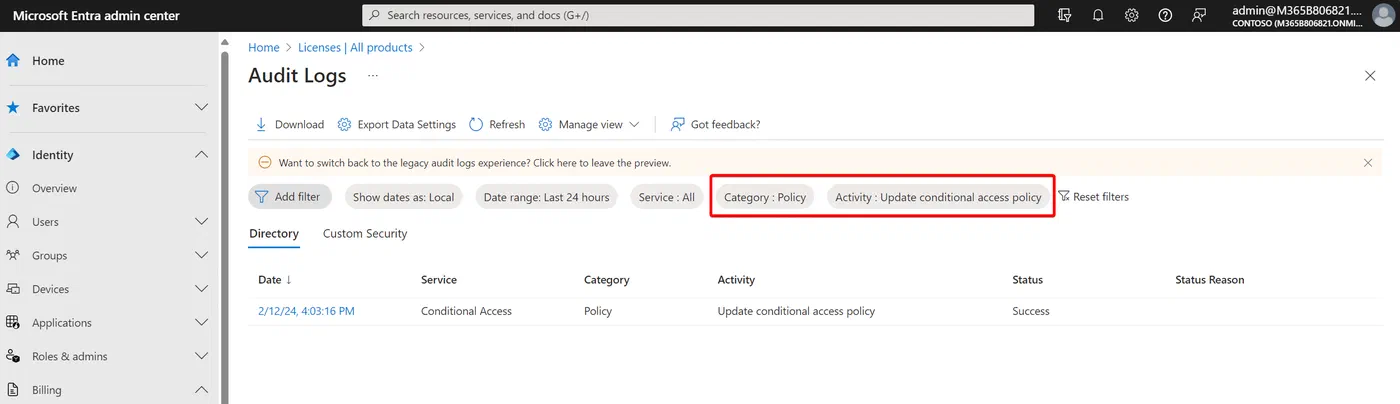Open the account avatar menu
The height and width of the screenshot is (404, 1400).
point(1384,15)
